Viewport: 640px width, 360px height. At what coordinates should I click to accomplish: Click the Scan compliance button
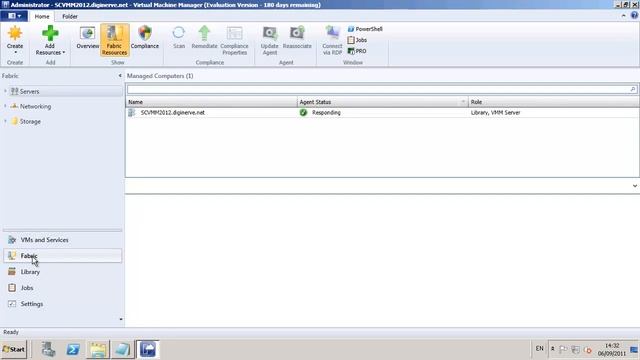click(x=179, y=38)
